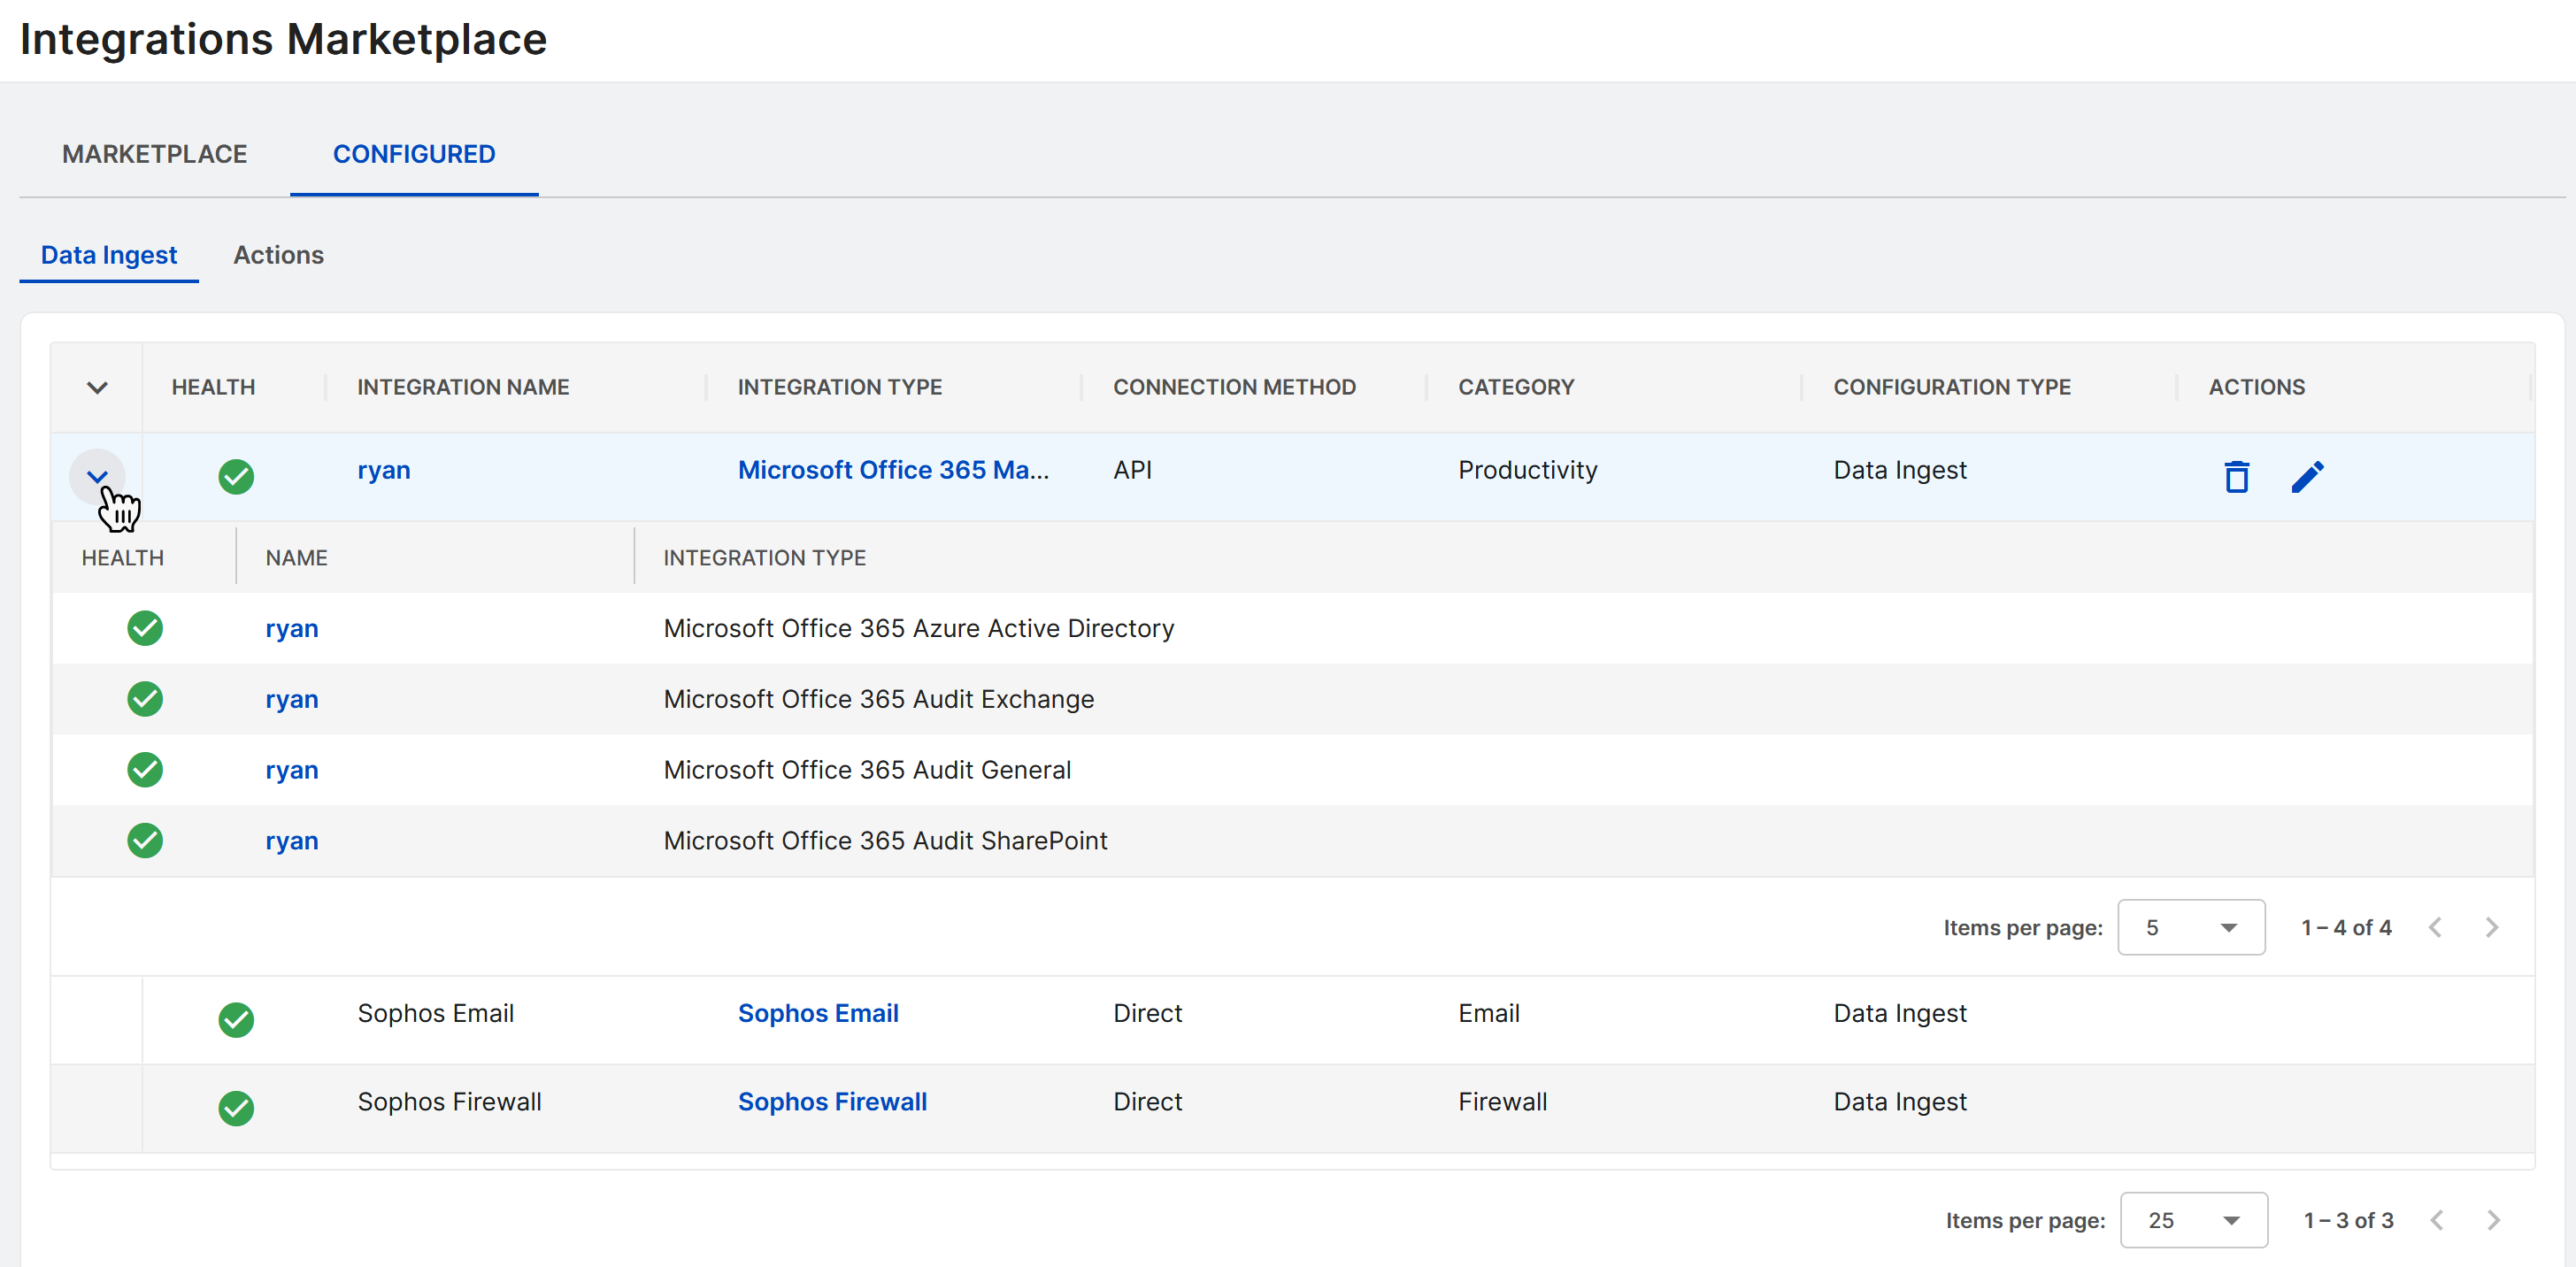Click 'Microsoft Office 365 Audit Exchange' text
The image size is (2576, 1267).
tap(879, 699)
